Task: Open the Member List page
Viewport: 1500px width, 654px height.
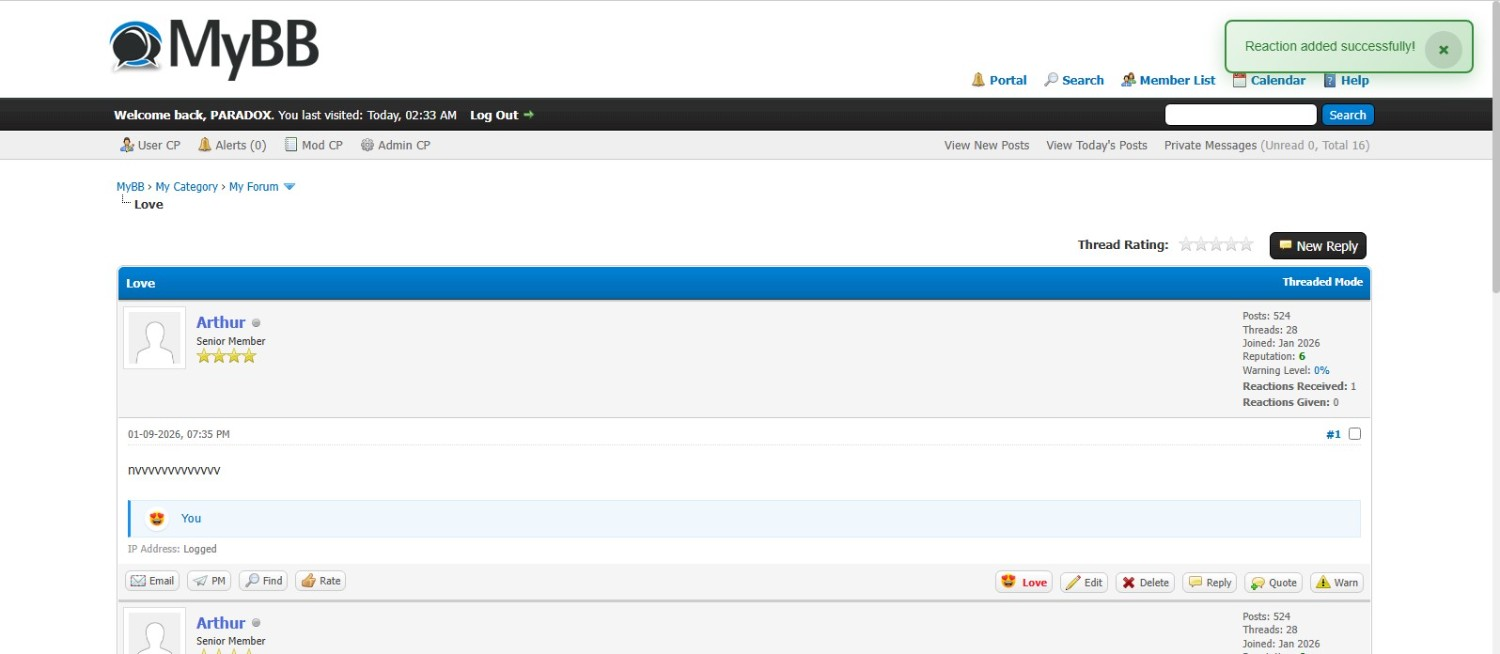Action: click(x=1168, y=80)
